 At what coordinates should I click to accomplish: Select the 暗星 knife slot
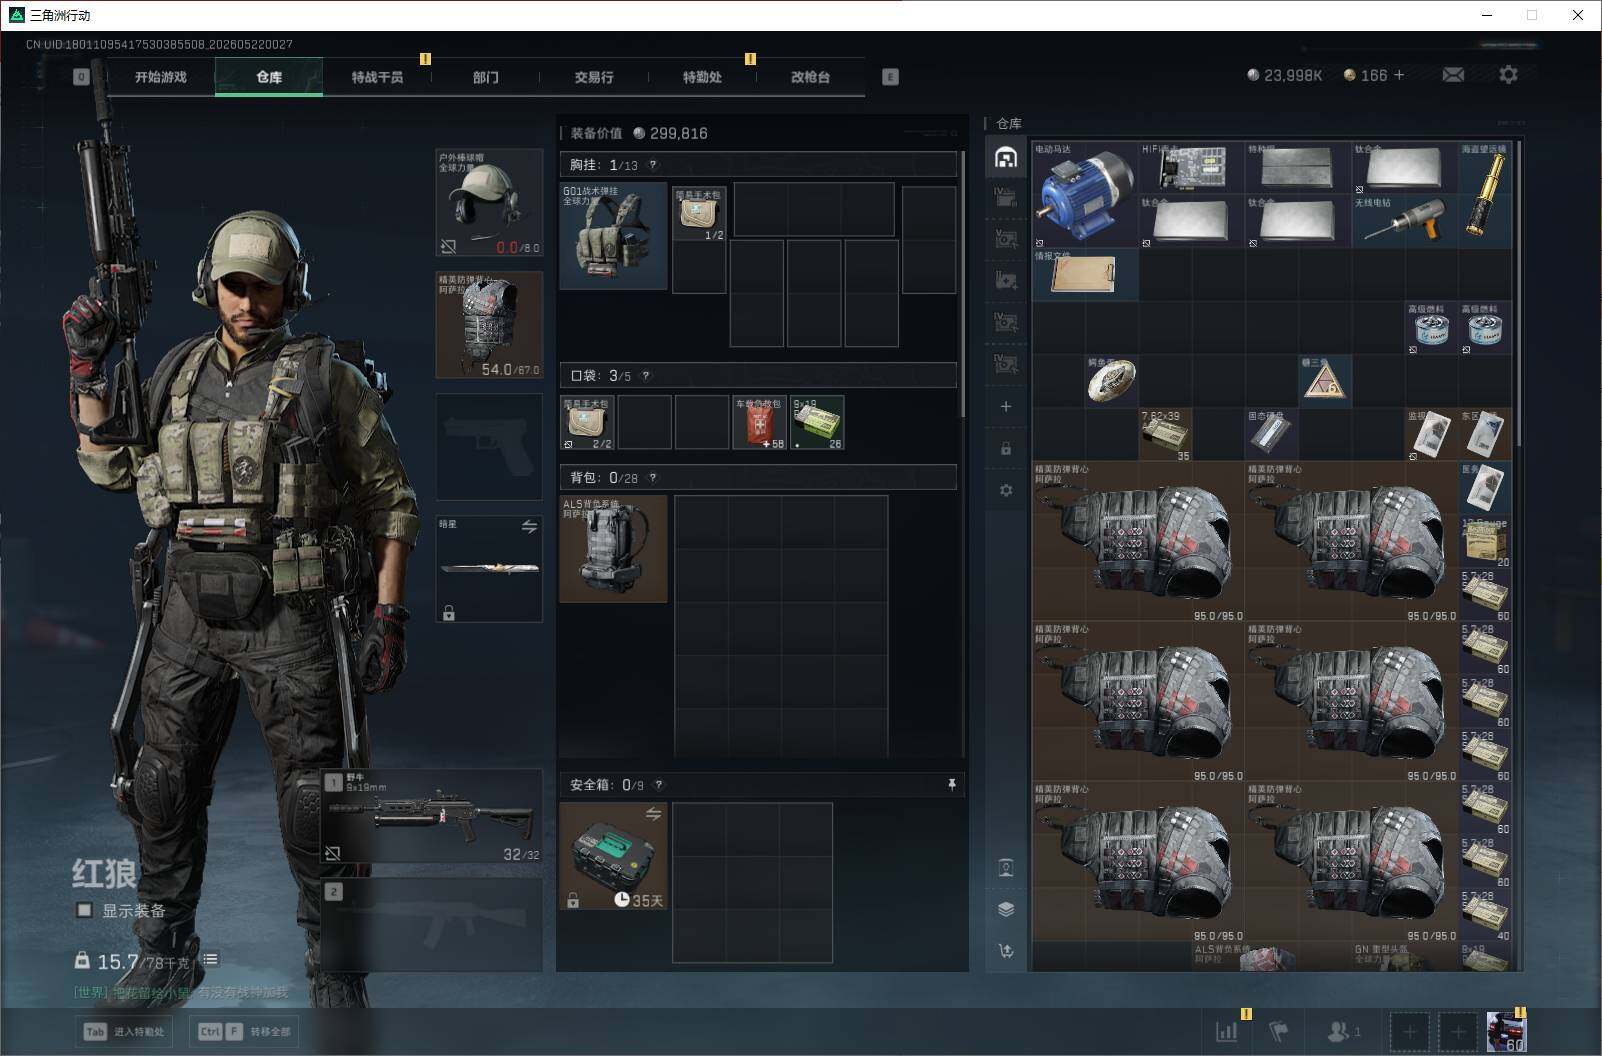click(489, 568)
